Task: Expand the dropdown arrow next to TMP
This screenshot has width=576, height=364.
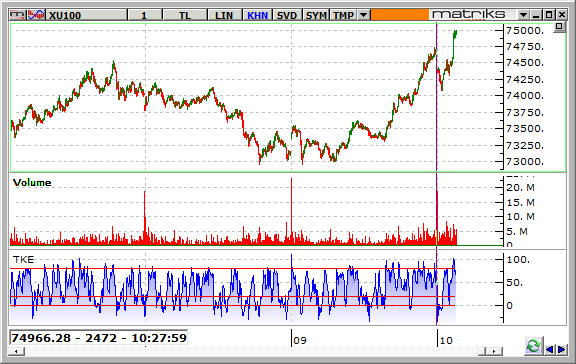Action: [x=364, y=15]
